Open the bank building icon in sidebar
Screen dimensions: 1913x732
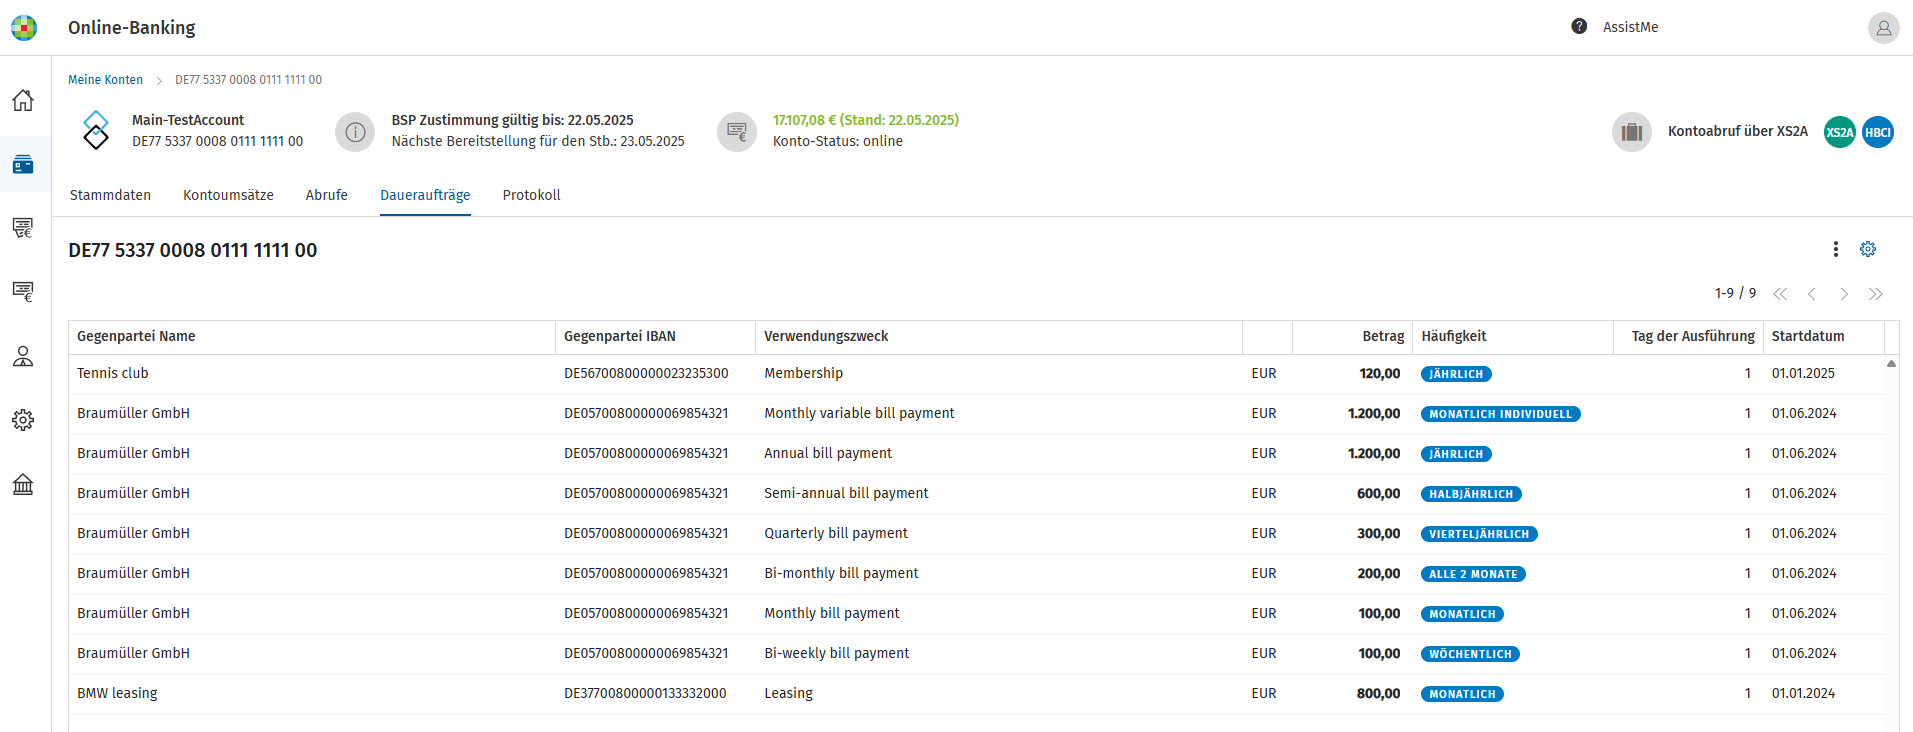pyautogui.click(x=23, y=484)
